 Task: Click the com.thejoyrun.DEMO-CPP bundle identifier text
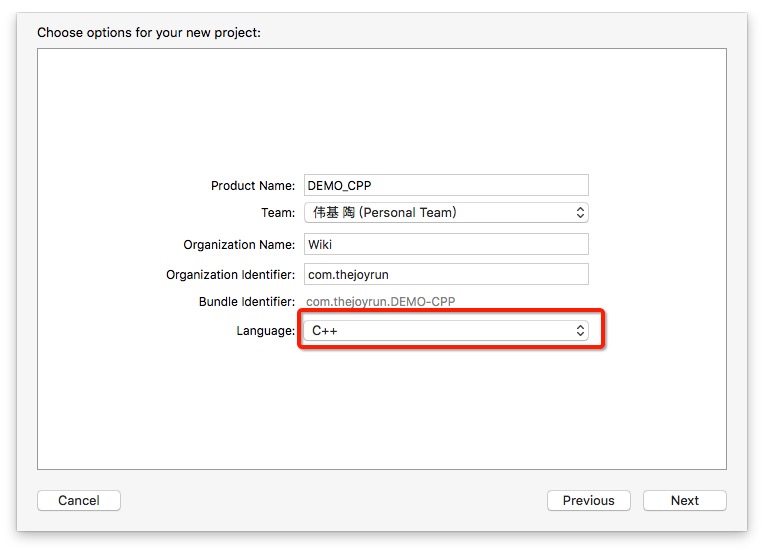pos(381,302)
